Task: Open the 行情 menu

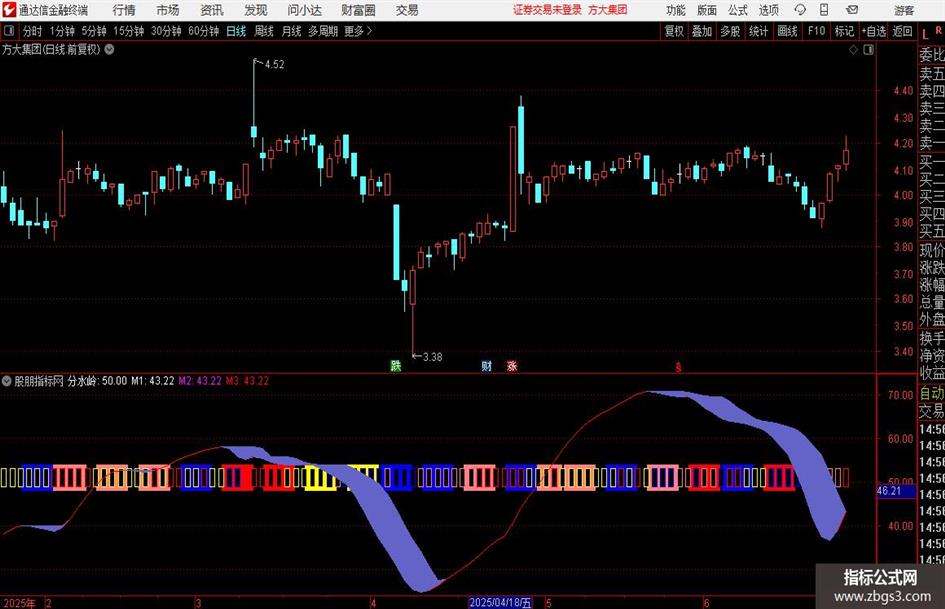Action: (124, 10)
